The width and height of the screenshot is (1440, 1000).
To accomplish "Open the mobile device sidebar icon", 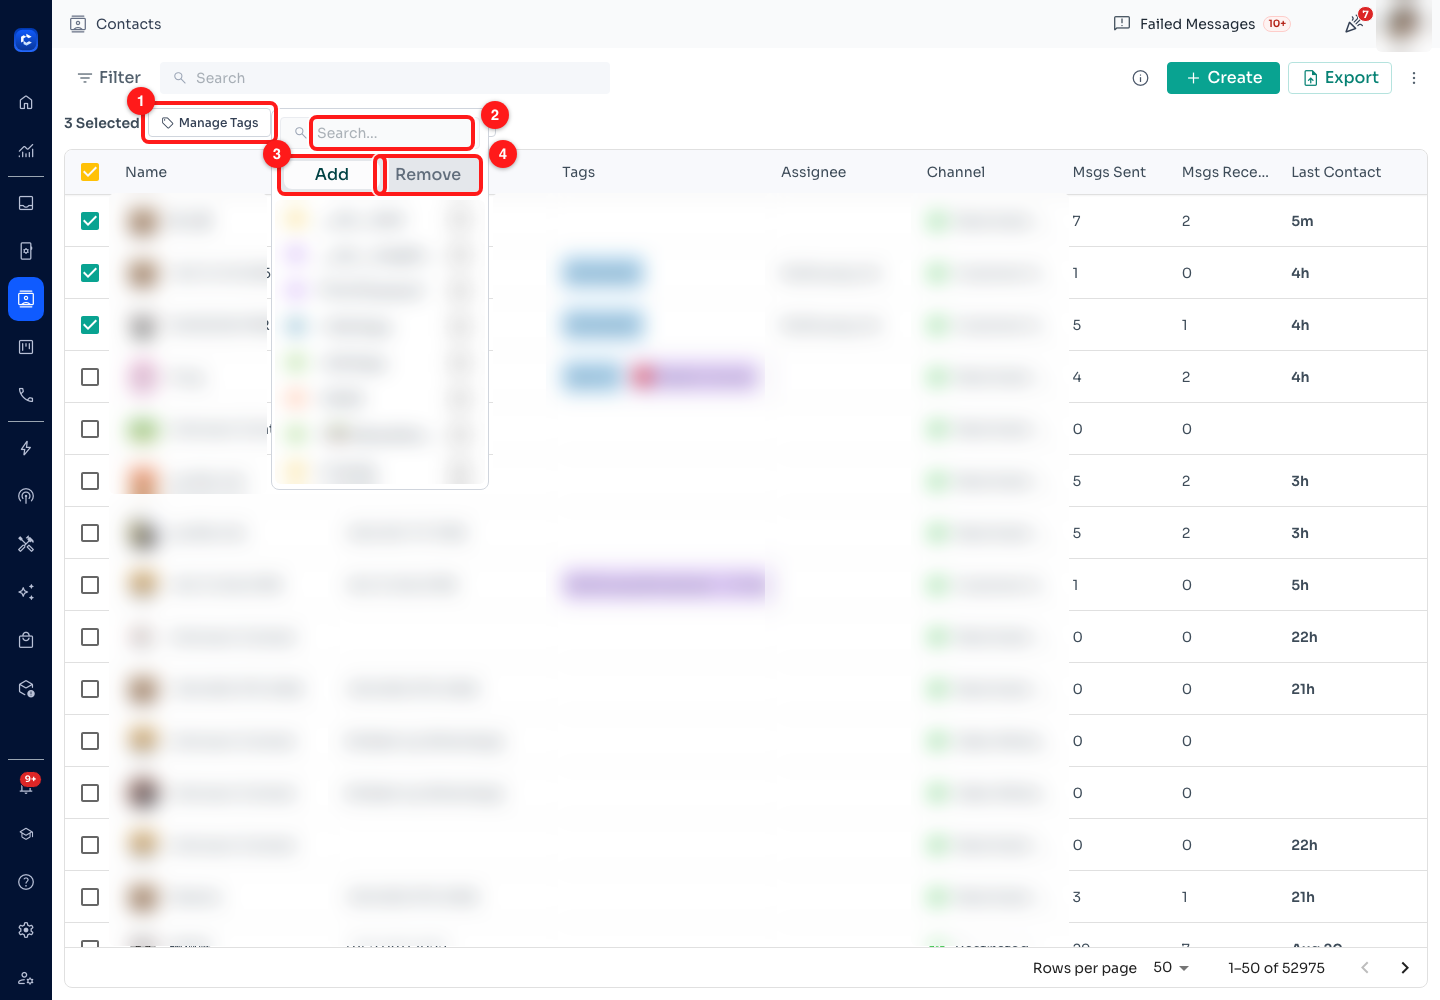I will tap(26, 251).
